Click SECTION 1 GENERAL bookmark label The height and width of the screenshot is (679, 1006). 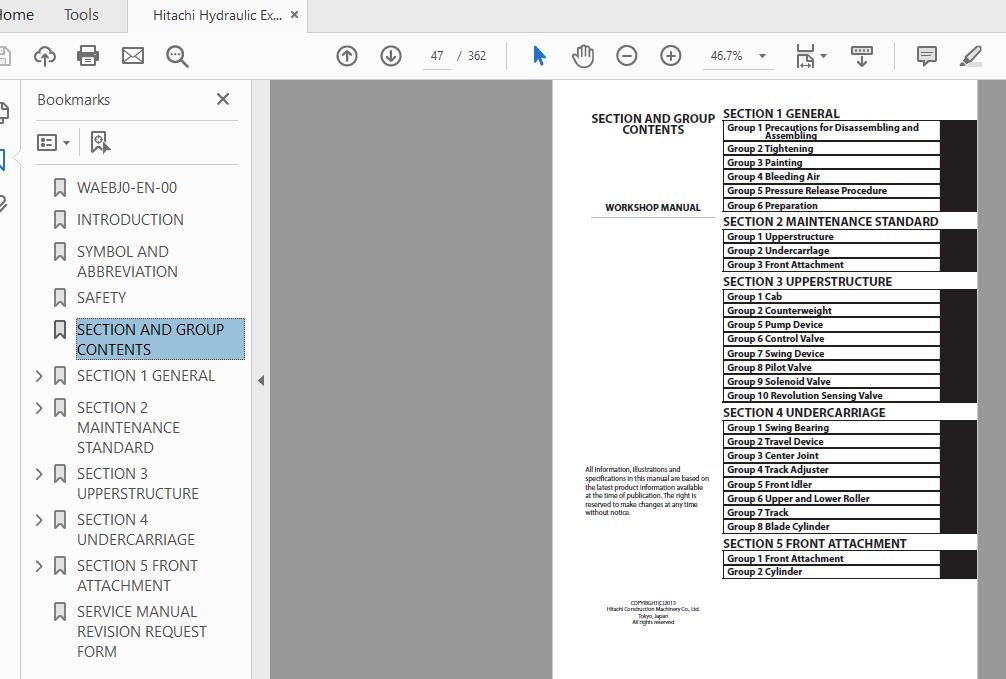146,376
